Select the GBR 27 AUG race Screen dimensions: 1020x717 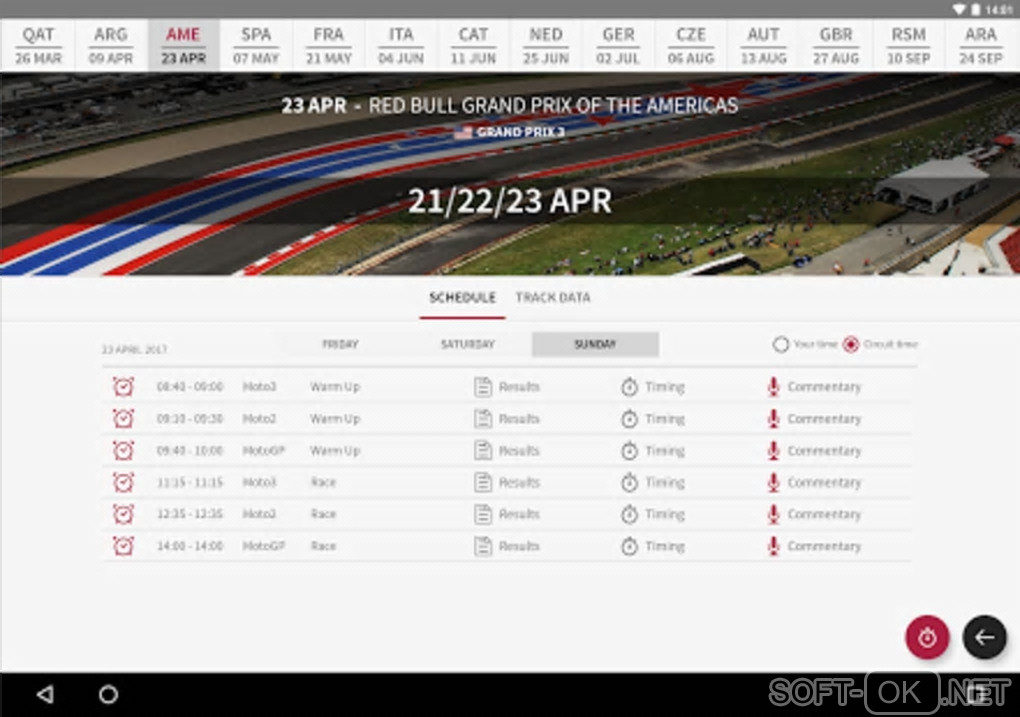[837, 45]
